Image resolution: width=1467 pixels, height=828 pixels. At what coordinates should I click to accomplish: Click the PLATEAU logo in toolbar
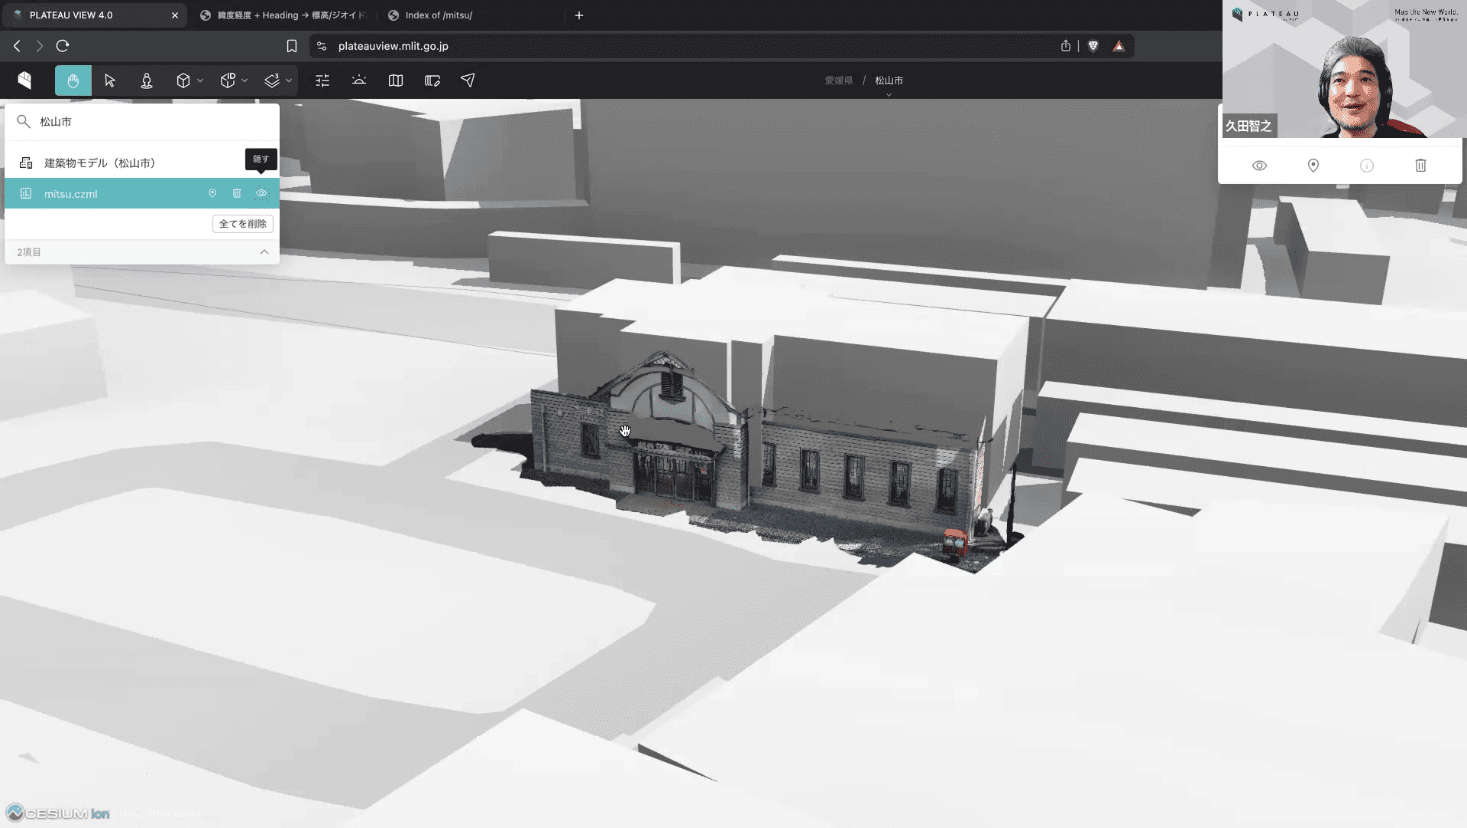[25, 81]
